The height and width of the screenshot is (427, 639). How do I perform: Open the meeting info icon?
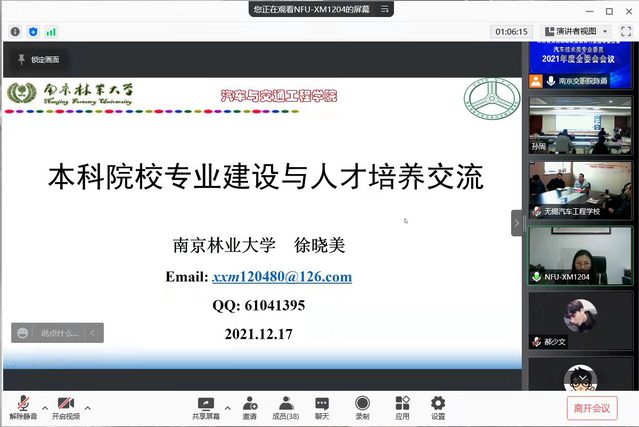coord(15,31)
